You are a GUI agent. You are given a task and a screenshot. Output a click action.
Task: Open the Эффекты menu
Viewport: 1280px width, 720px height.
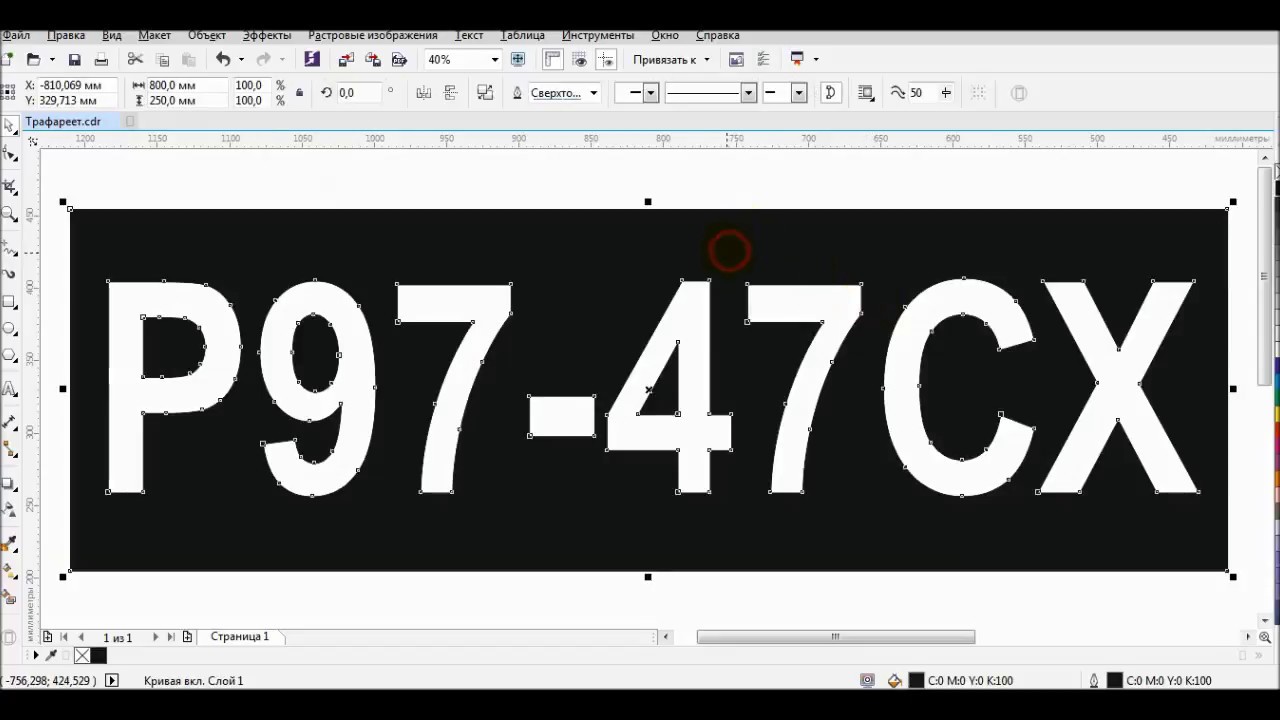click(266, 35)
